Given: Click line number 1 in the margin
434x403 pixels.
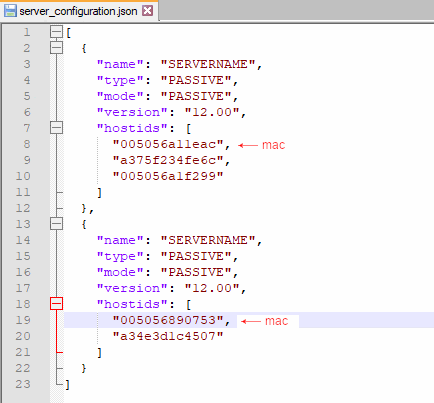Looking at the screenshot, I should [x=27, y=32].
